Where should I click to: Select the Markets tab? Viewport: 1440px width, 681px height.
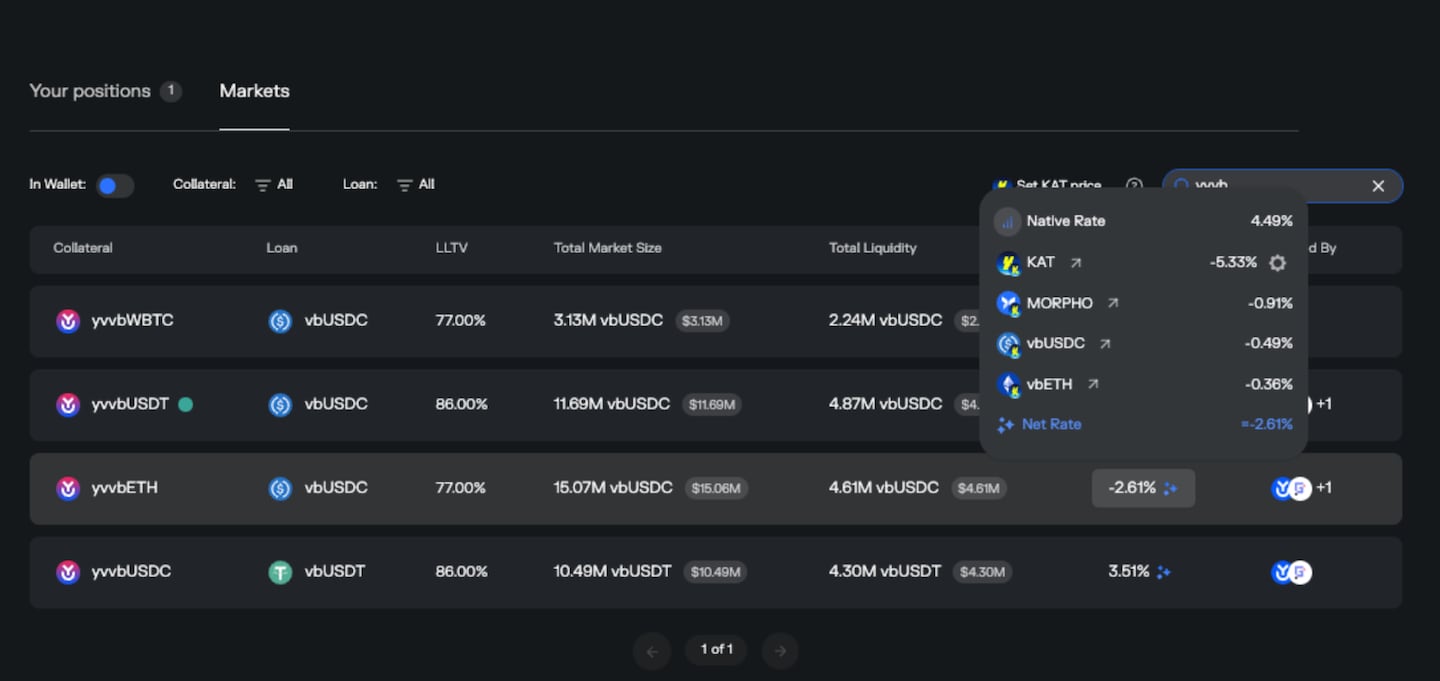point(254,91)
